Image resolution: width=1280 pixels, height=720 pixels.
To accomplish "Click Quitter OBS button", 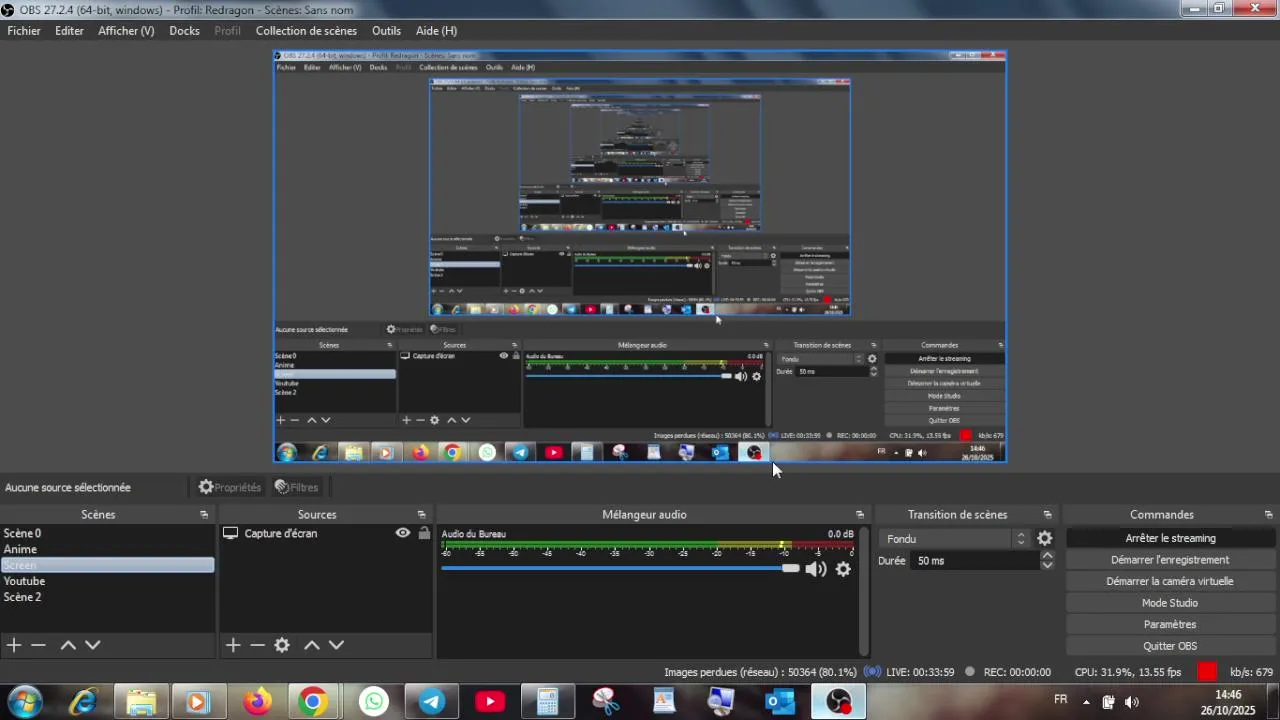I will [1170, 646].
